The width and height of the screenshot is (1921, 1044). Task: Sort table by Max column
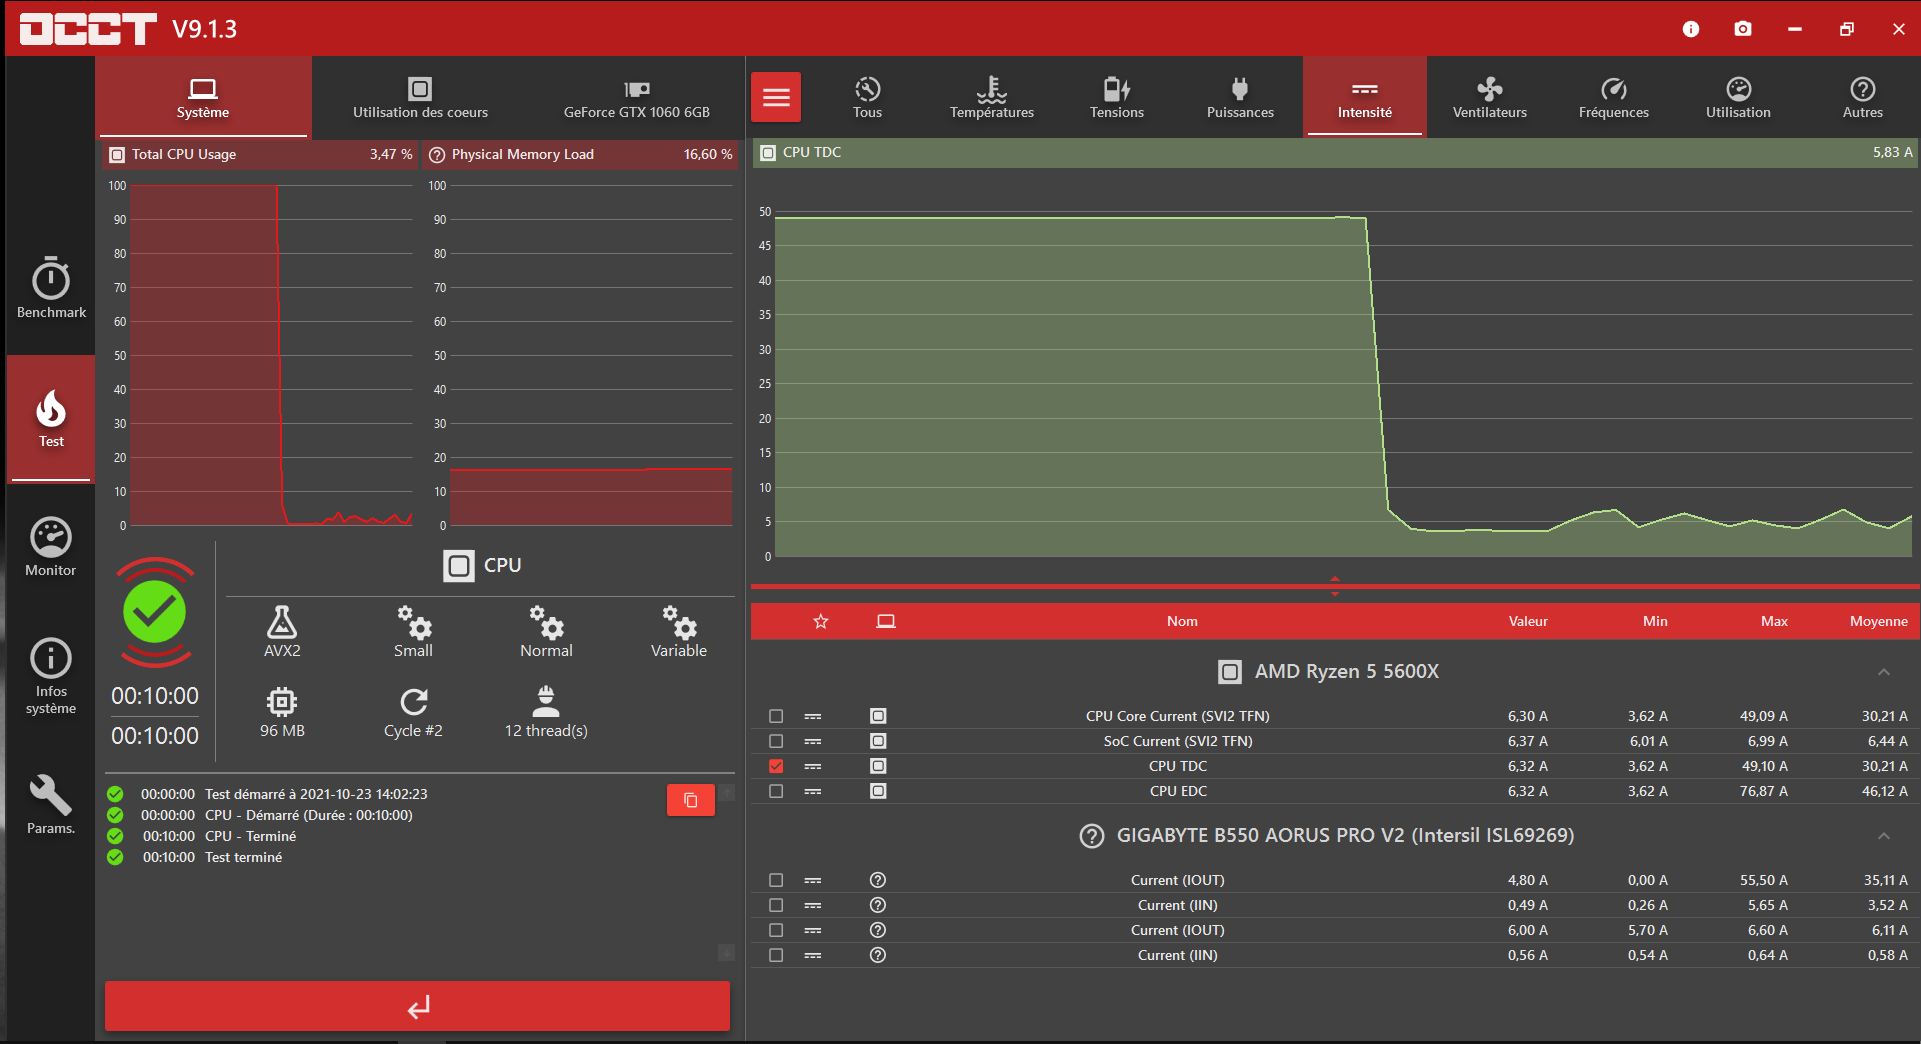click(x=1774, y=621)
